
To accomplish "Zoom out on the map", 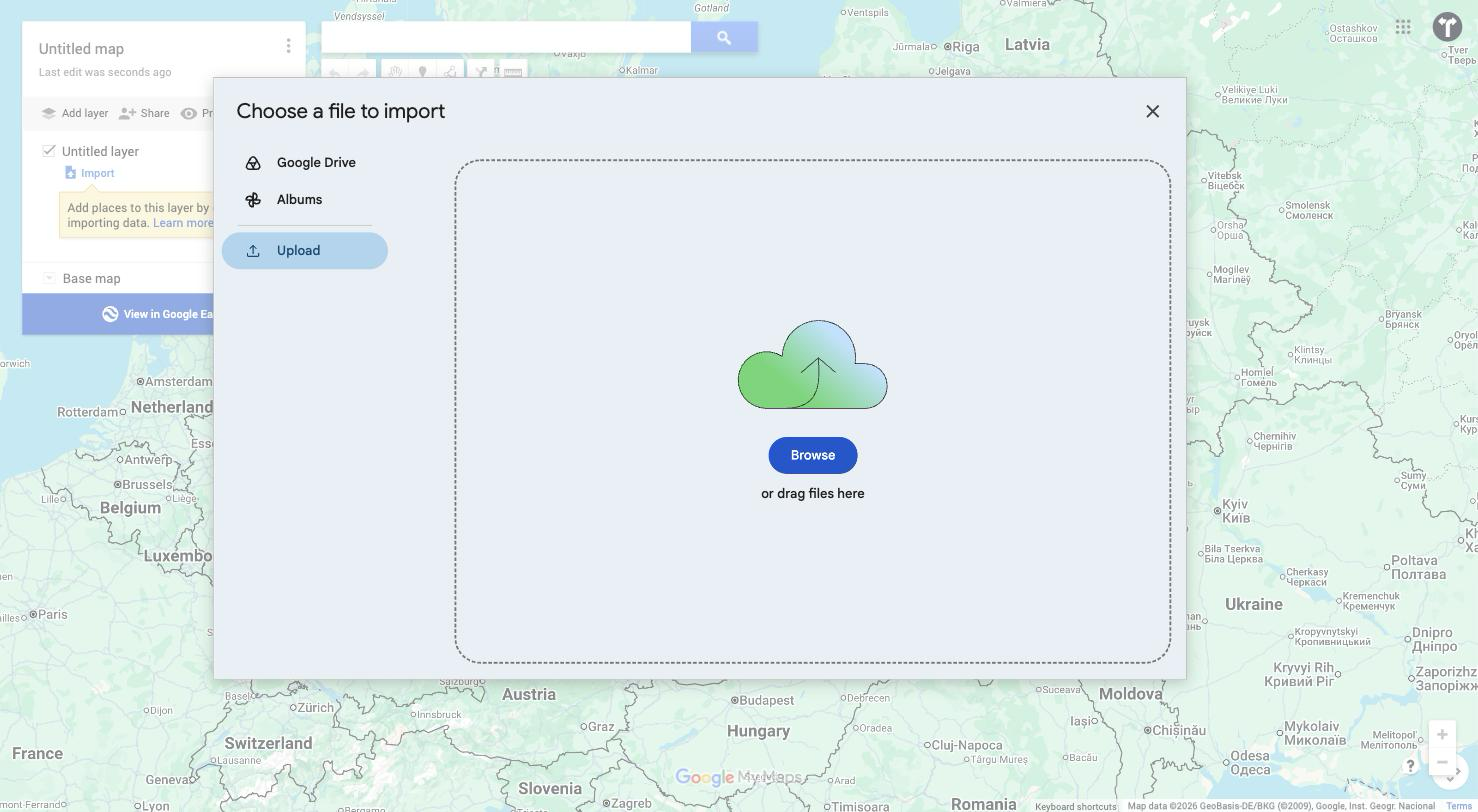I will pos(1442,762).
